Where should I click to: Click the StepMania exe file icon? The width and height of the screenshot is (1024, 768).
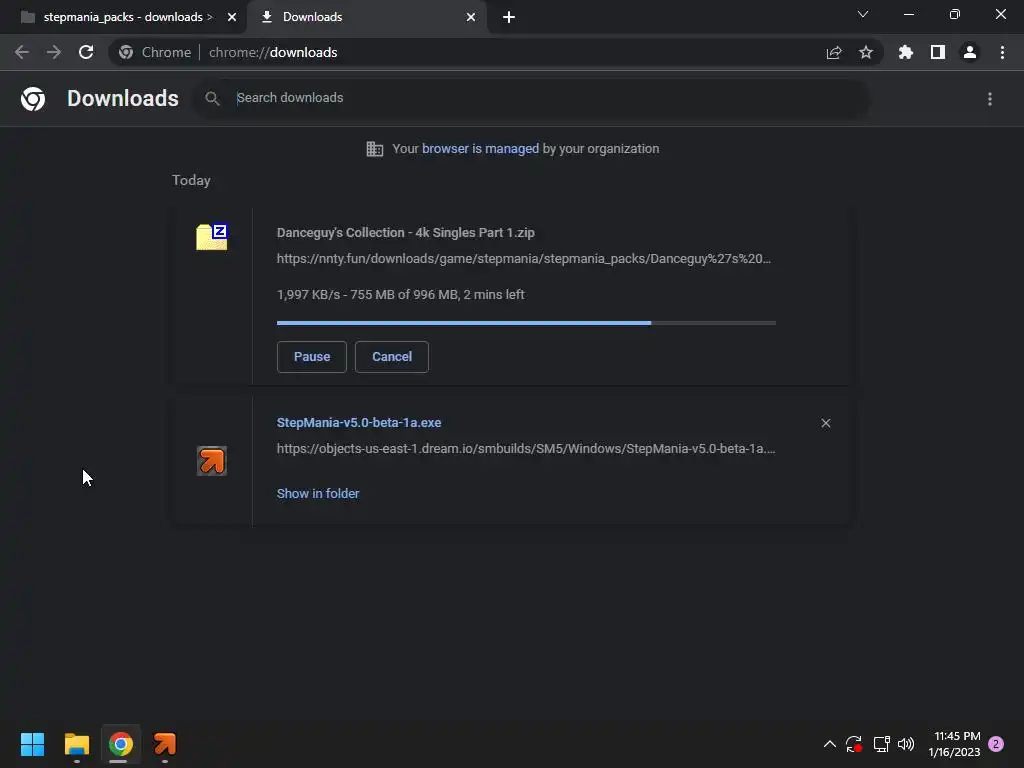tap(212, 460)
